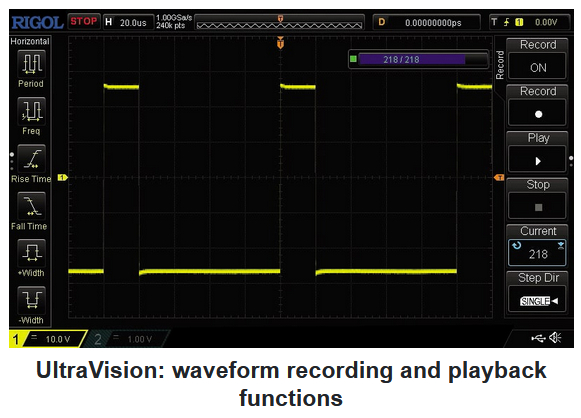This screenshot has height=418, width=581.
Task: Click the Play playback button
Action: 538,160
